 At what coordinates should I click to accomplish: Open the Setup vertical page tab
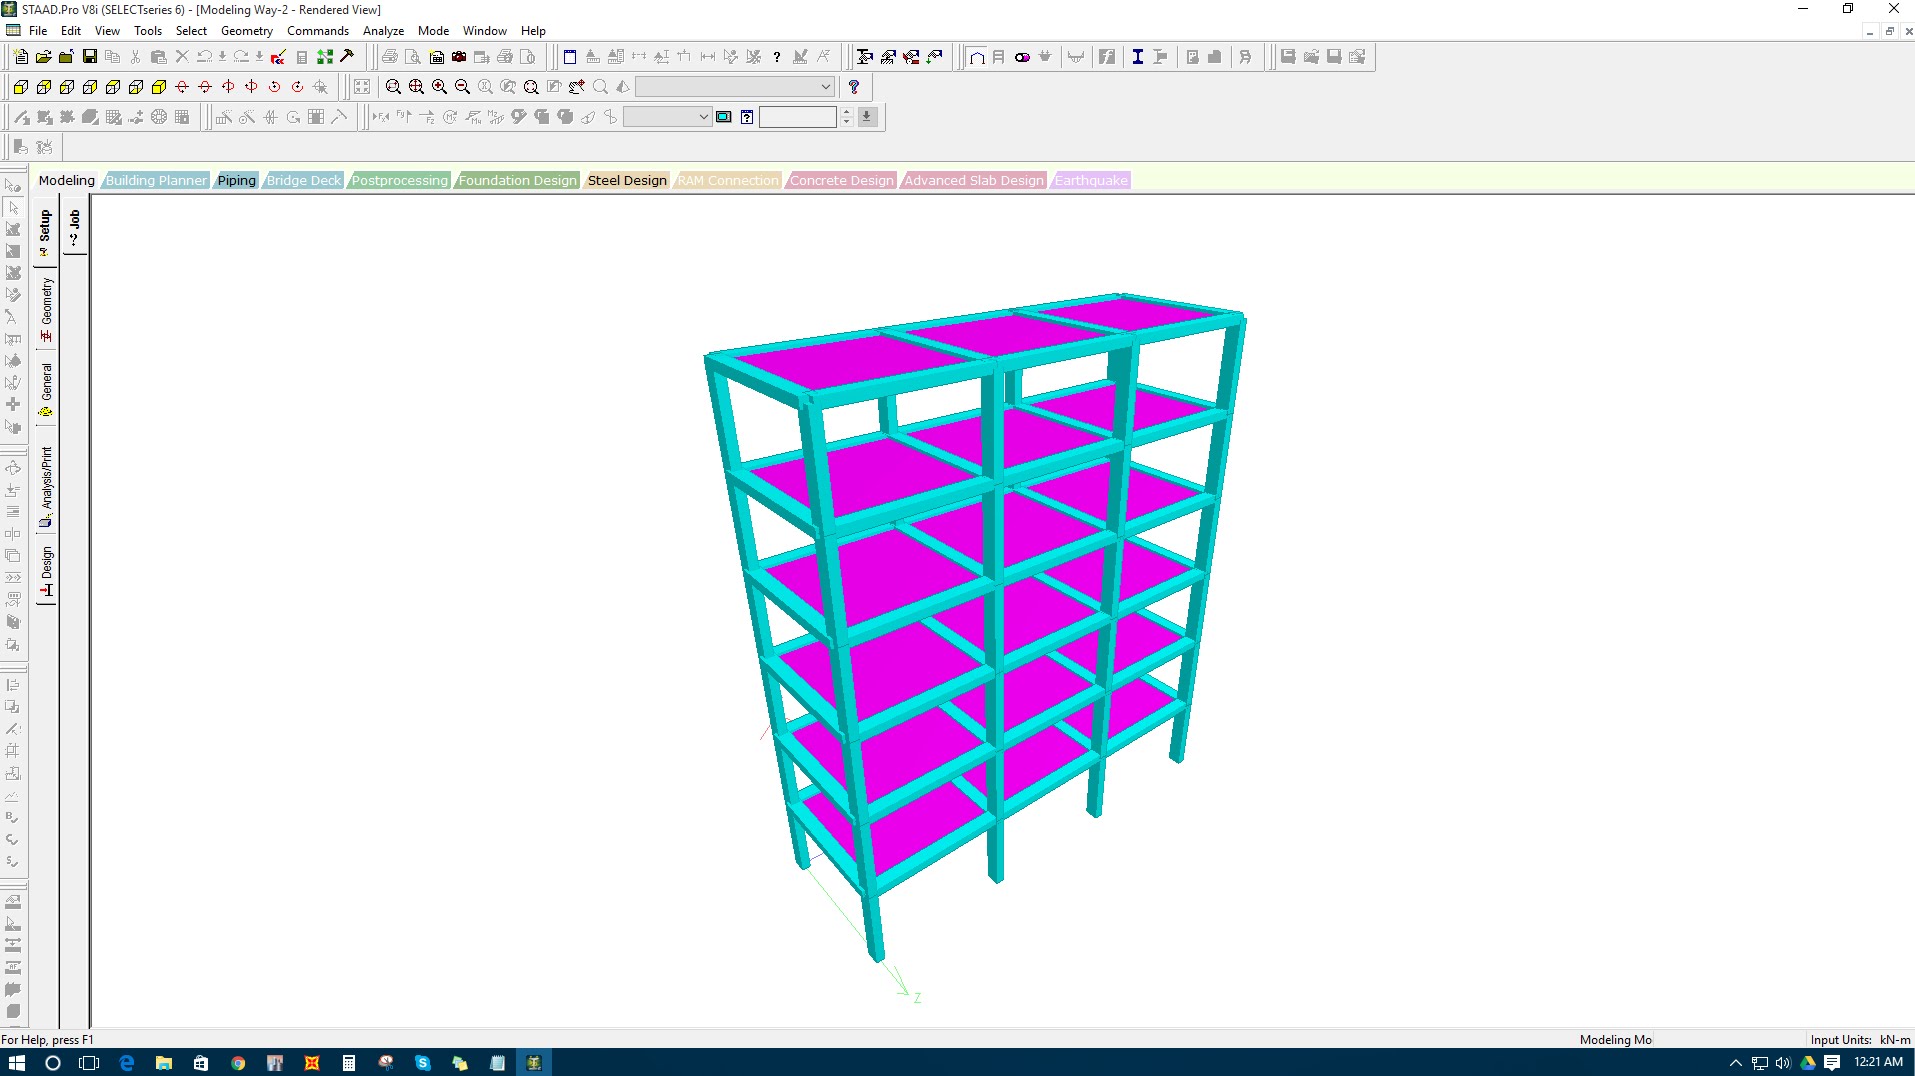(45, 232)
